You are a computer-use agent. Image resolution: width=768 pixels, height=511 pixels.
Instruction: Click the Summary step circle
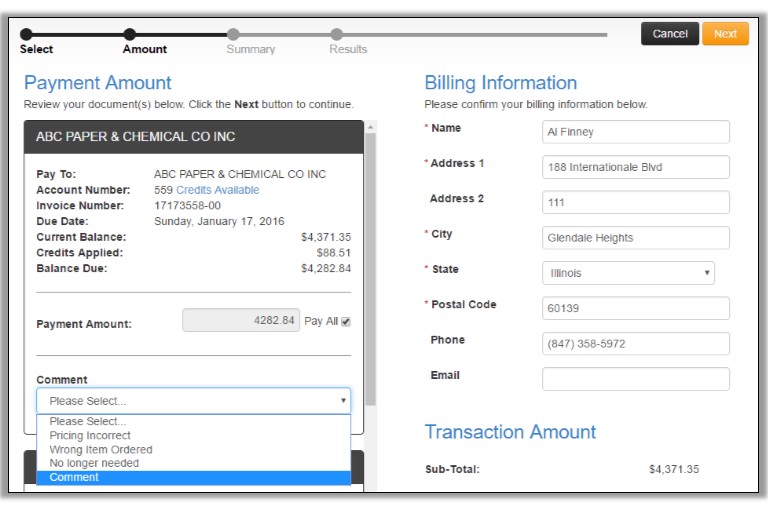tap(233, 34)
